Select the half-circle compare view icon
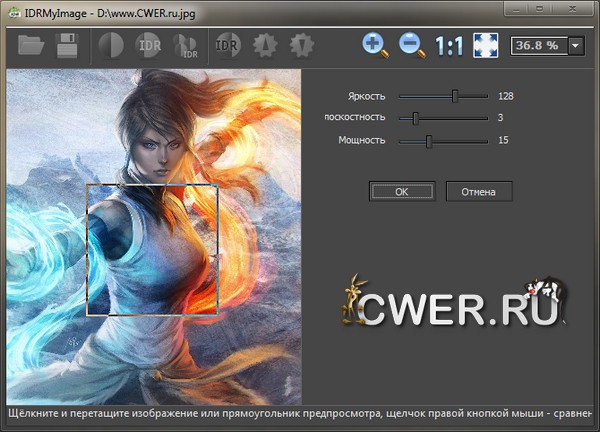Screen dimensions: 600x432 tap(109, 45)
